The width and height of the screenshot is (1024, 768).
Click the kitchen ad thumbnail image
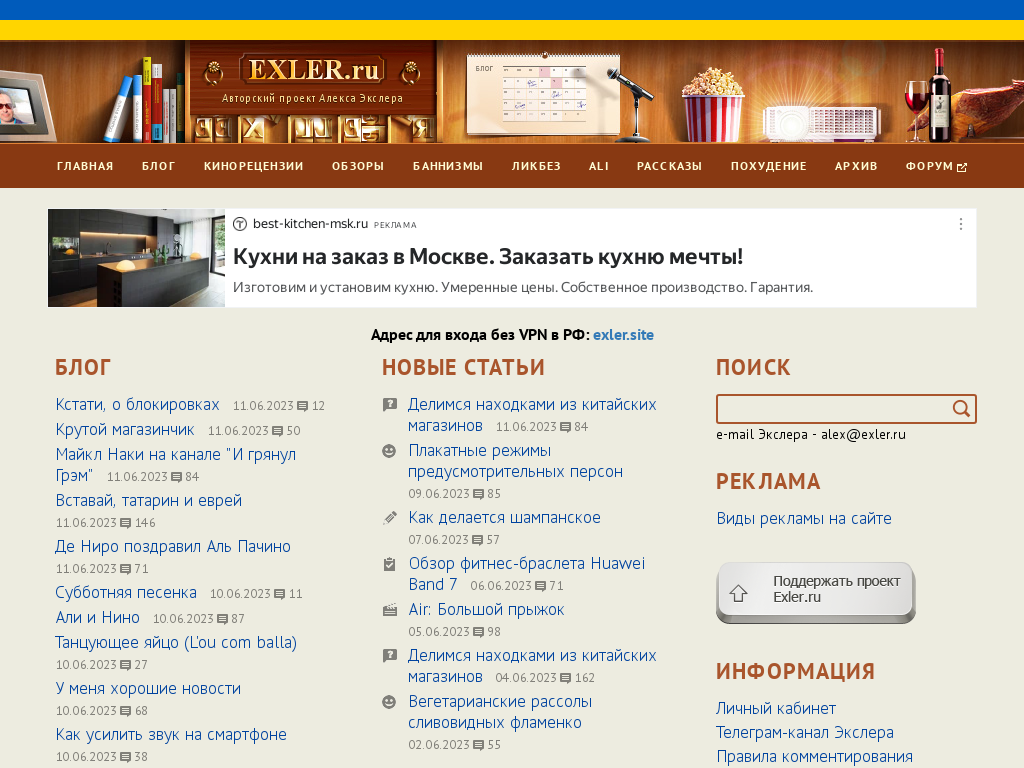136,258
